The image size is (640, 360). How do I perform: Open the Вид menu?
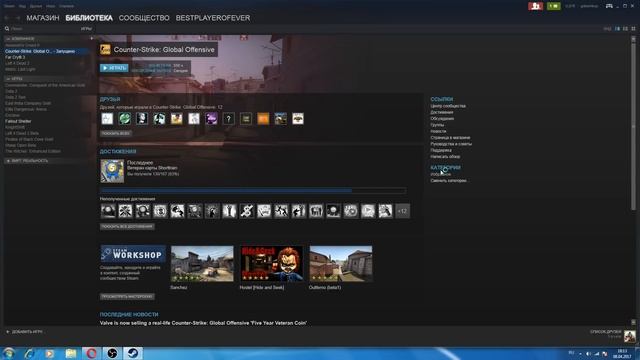tap(22, 6)
